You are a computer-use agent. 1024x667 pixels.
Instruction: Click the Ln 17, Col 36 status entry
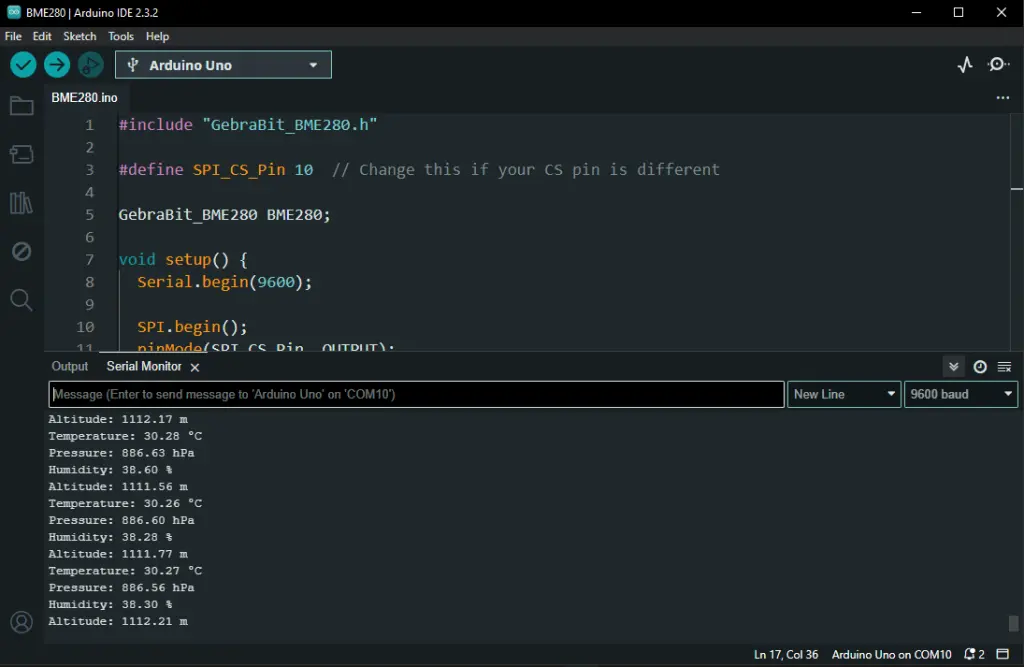coord(786,654)
